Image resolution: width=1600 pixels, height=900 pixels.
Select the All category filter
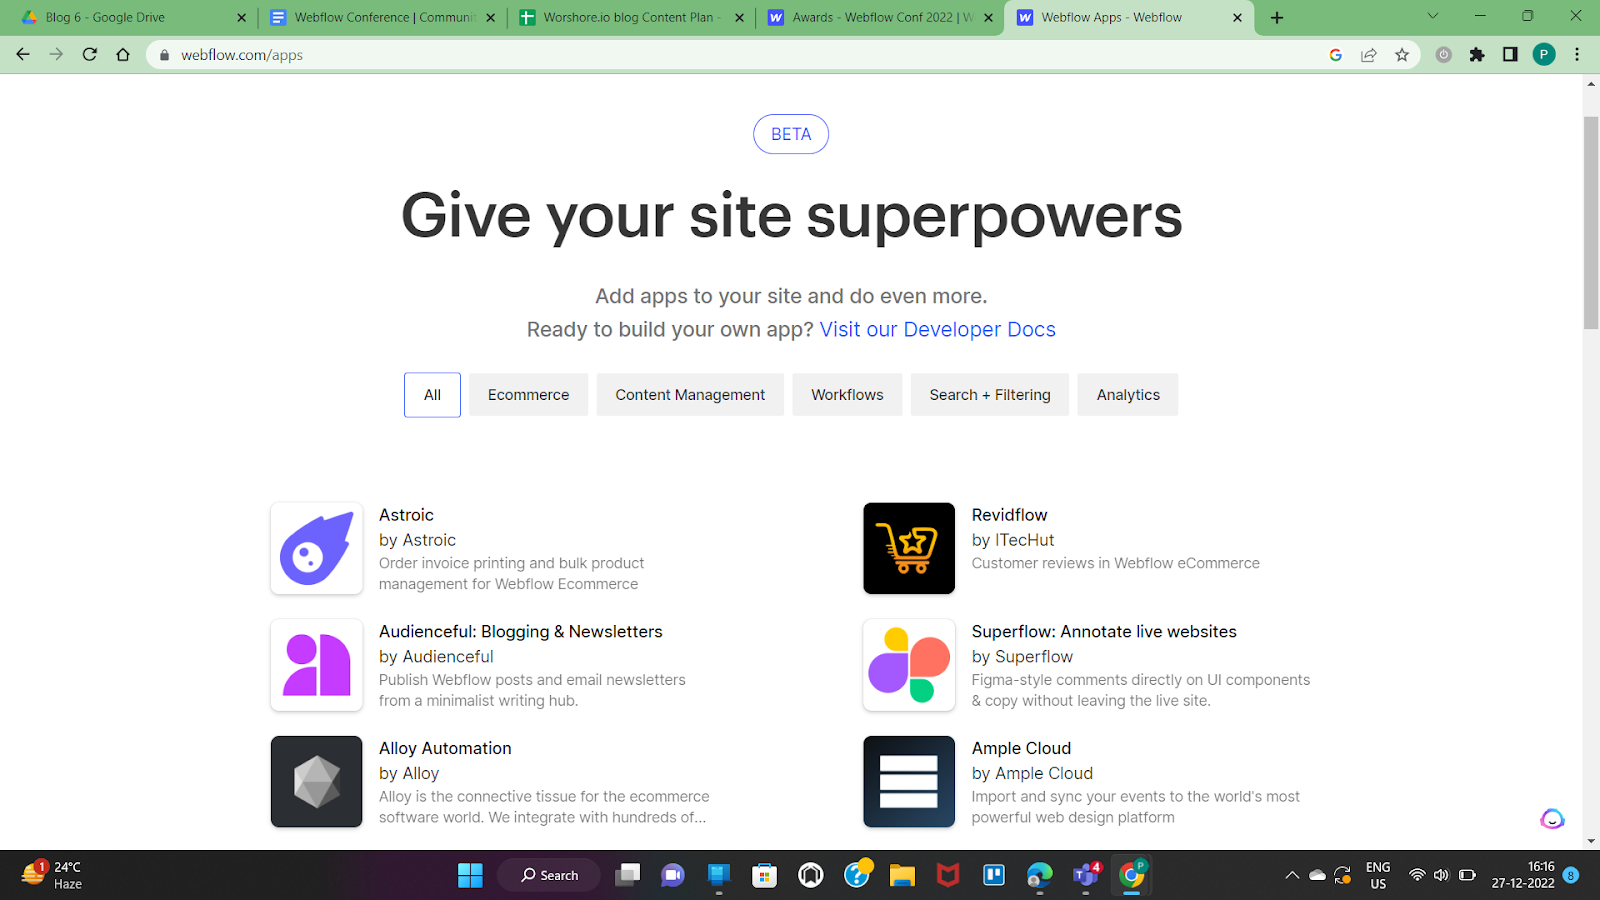click(x=432, y=395)
